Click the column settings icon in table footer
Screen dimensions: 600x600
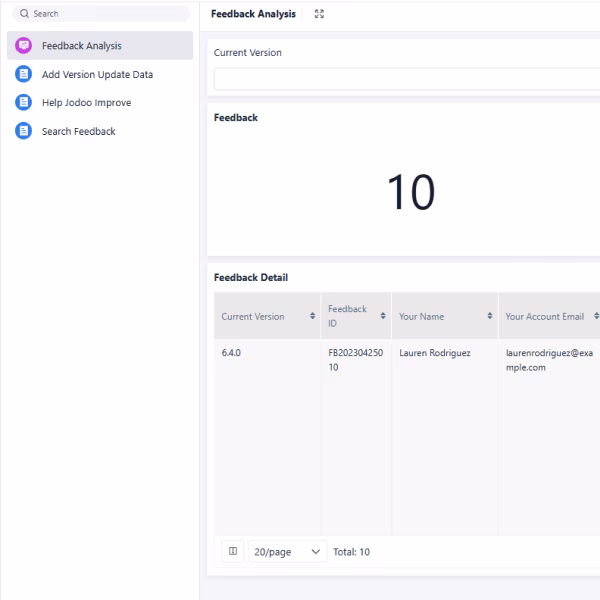coord(232,551)
